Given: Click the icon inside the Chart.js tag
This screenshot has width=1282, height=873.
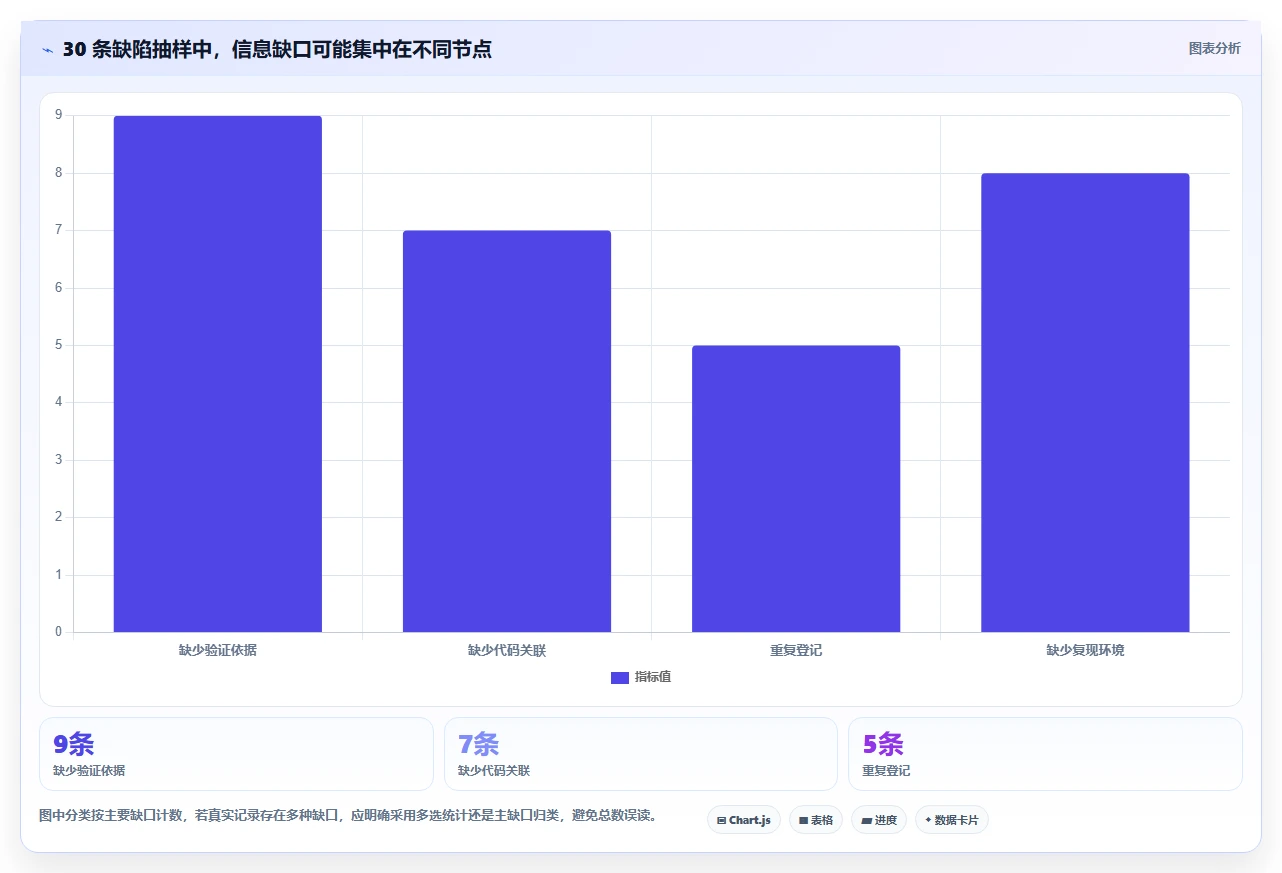Looking at the screenshot, I should (722, 820).
